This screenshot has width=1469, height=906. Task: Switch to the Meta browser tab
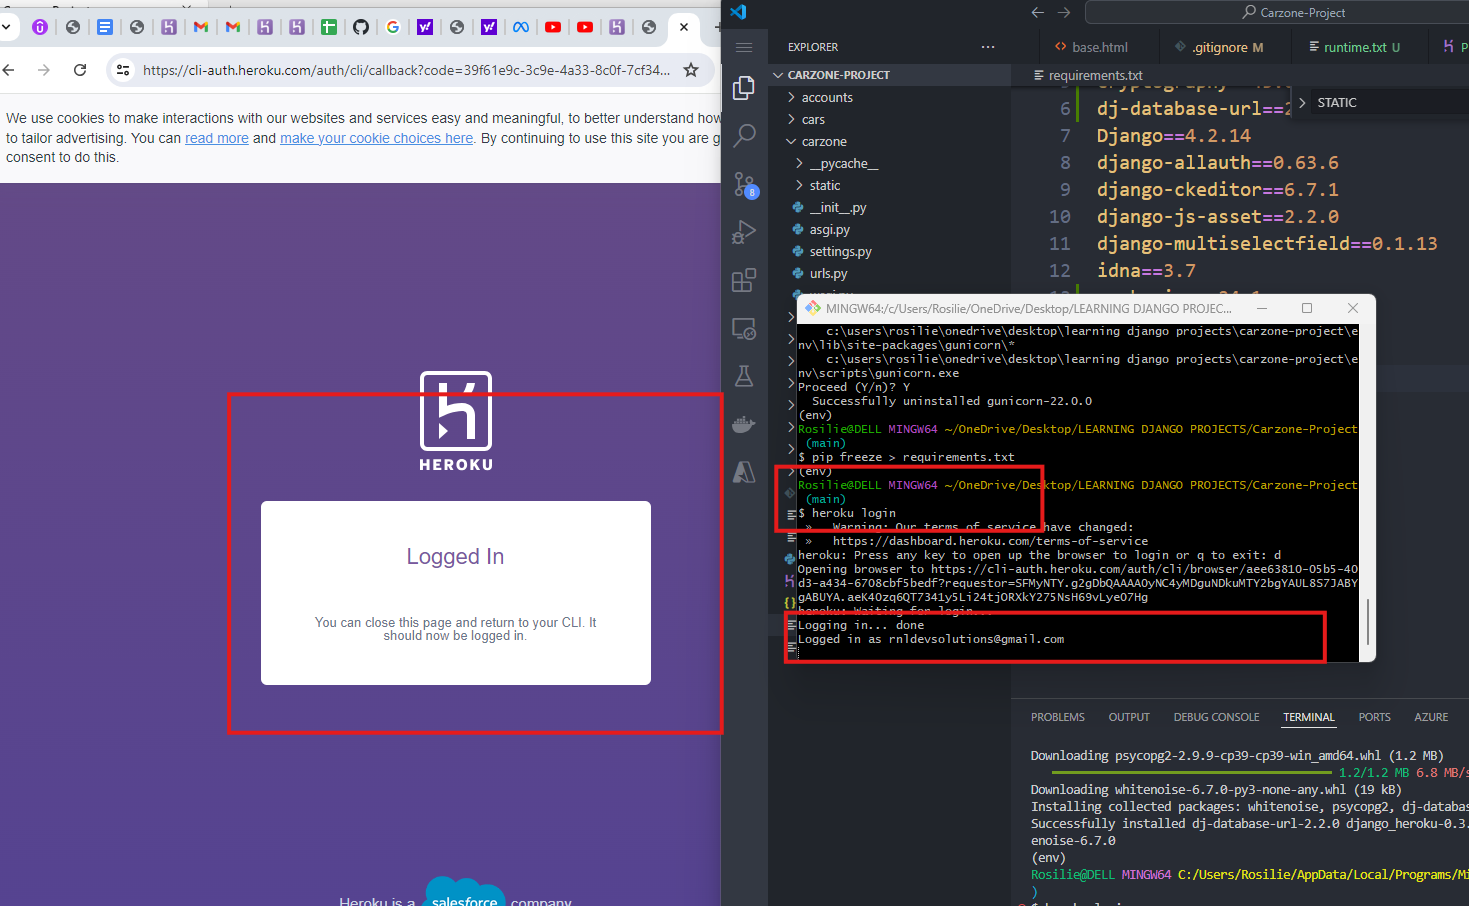click(x=521, y=27)
